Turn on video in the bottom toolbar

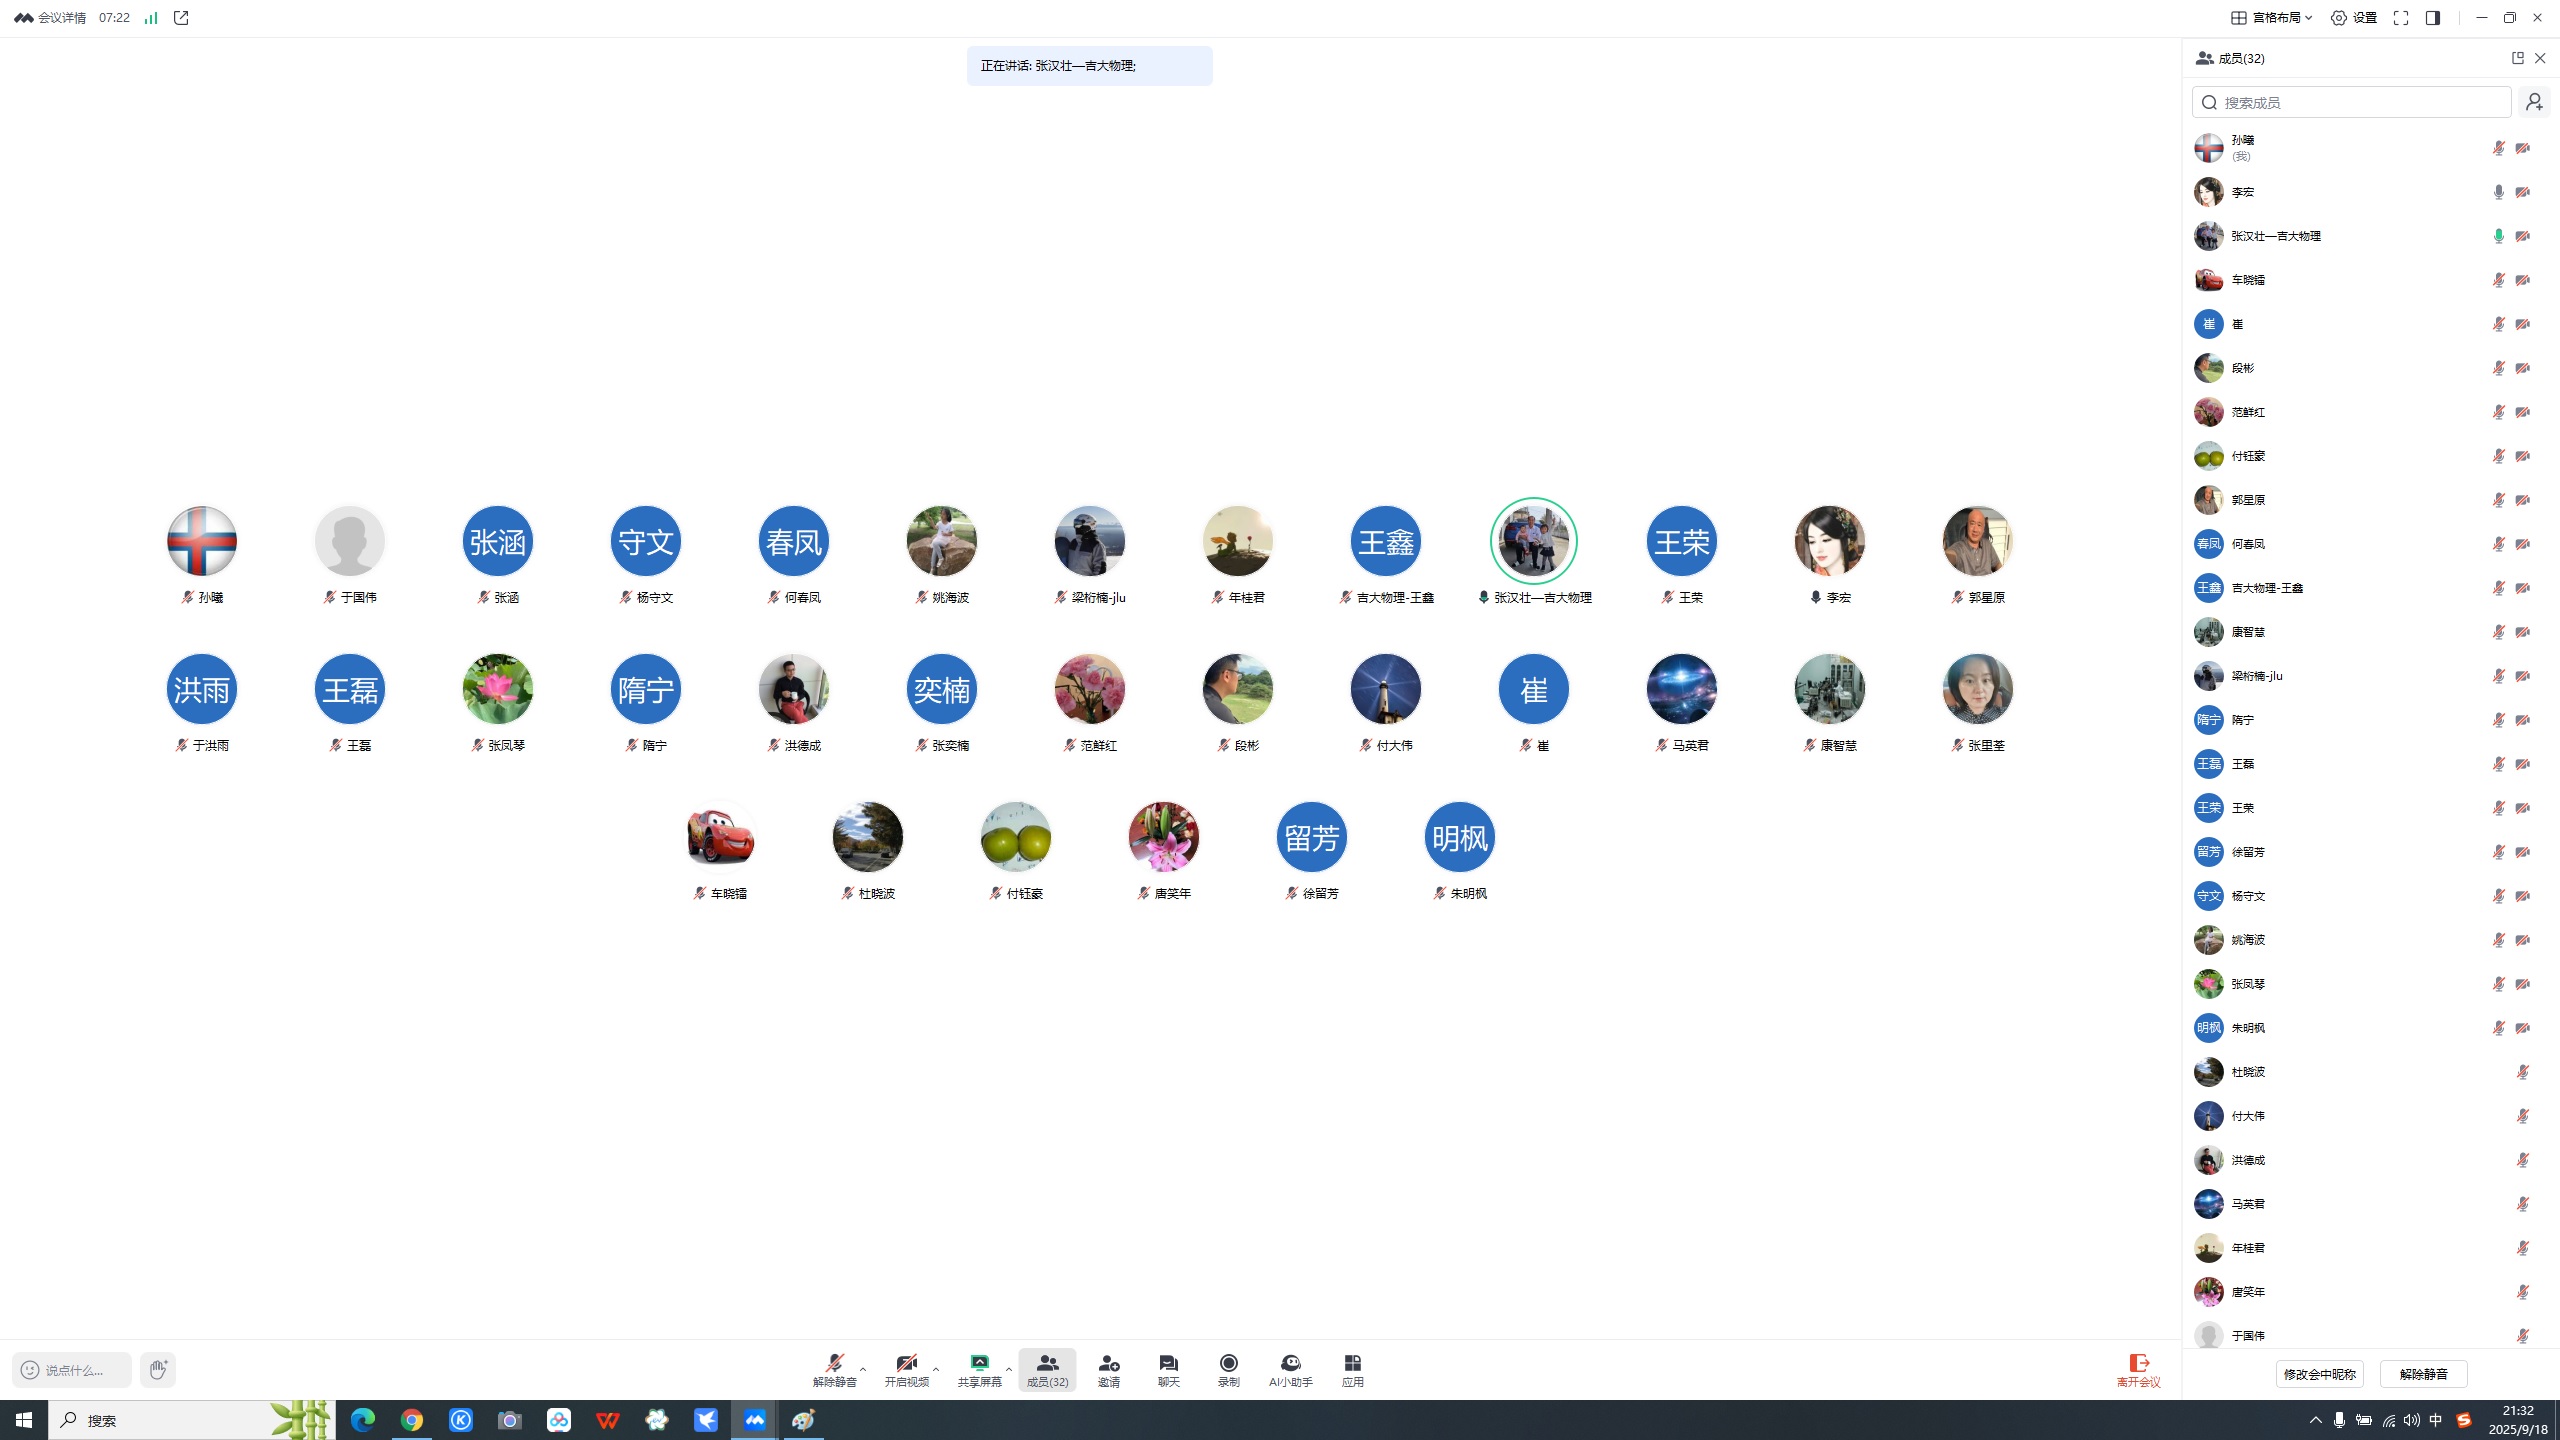tap(906, 1368)
